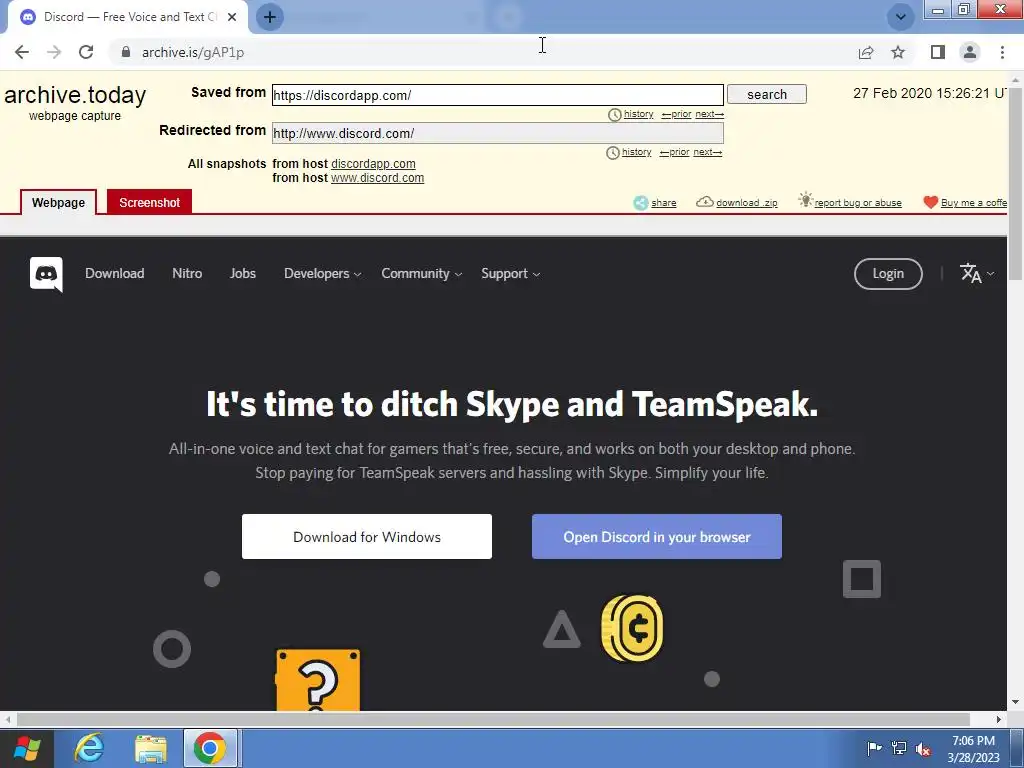View site info via the padlock icon
The image size is (1024, 768).
pyautogui.click(x=126, y=52)
